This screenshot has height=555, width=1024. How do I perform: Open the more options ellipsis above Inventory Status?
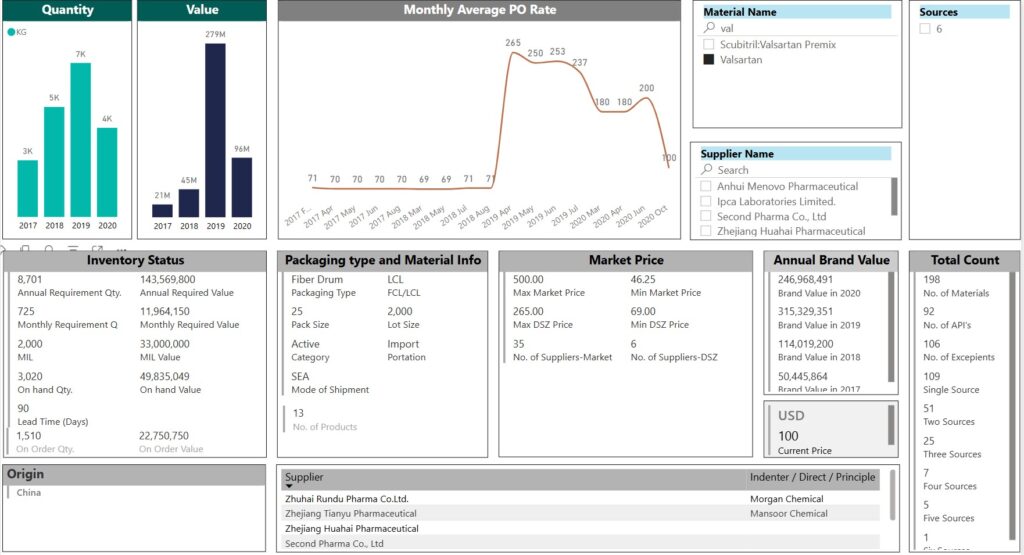pyautogui.click(x=121, y=249)
